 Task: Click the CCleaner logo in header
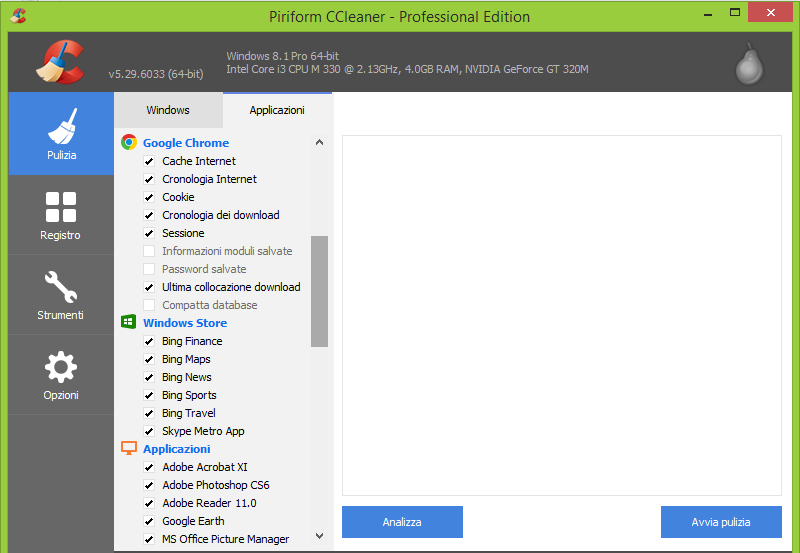[x=60, y=62]
